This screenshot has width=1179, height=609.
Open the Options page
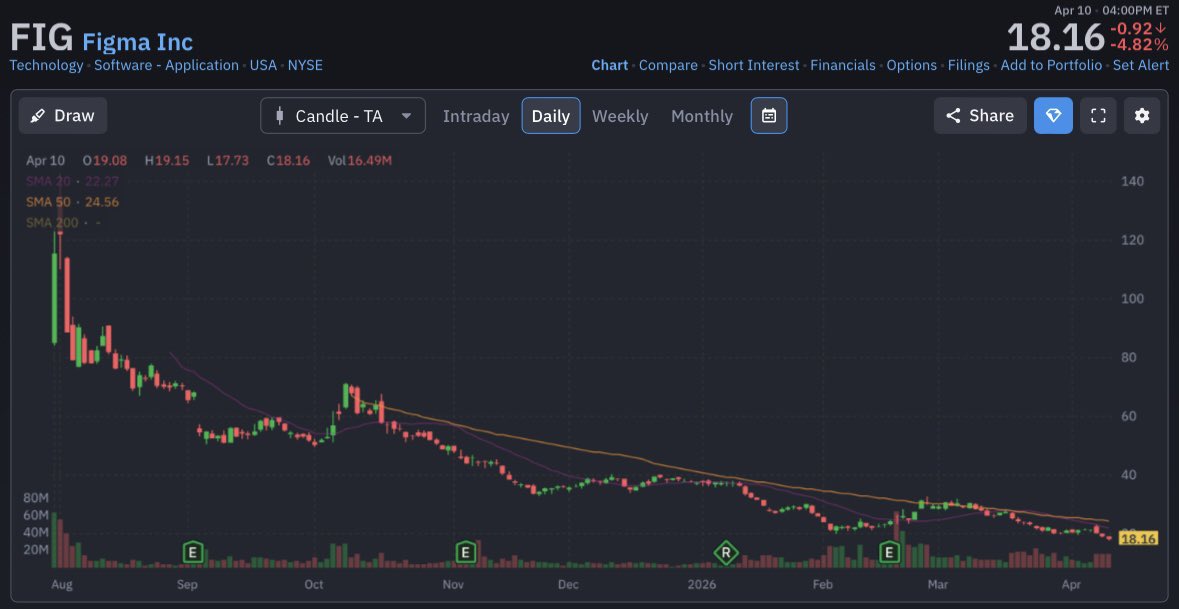[x=912, y=65]
